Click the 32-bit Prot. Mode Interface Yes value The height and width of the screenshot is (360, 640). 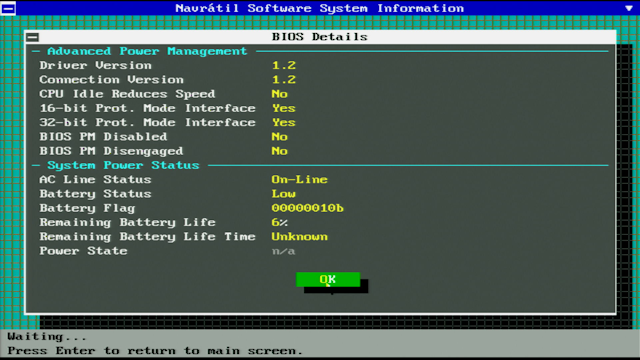point(284,123)
